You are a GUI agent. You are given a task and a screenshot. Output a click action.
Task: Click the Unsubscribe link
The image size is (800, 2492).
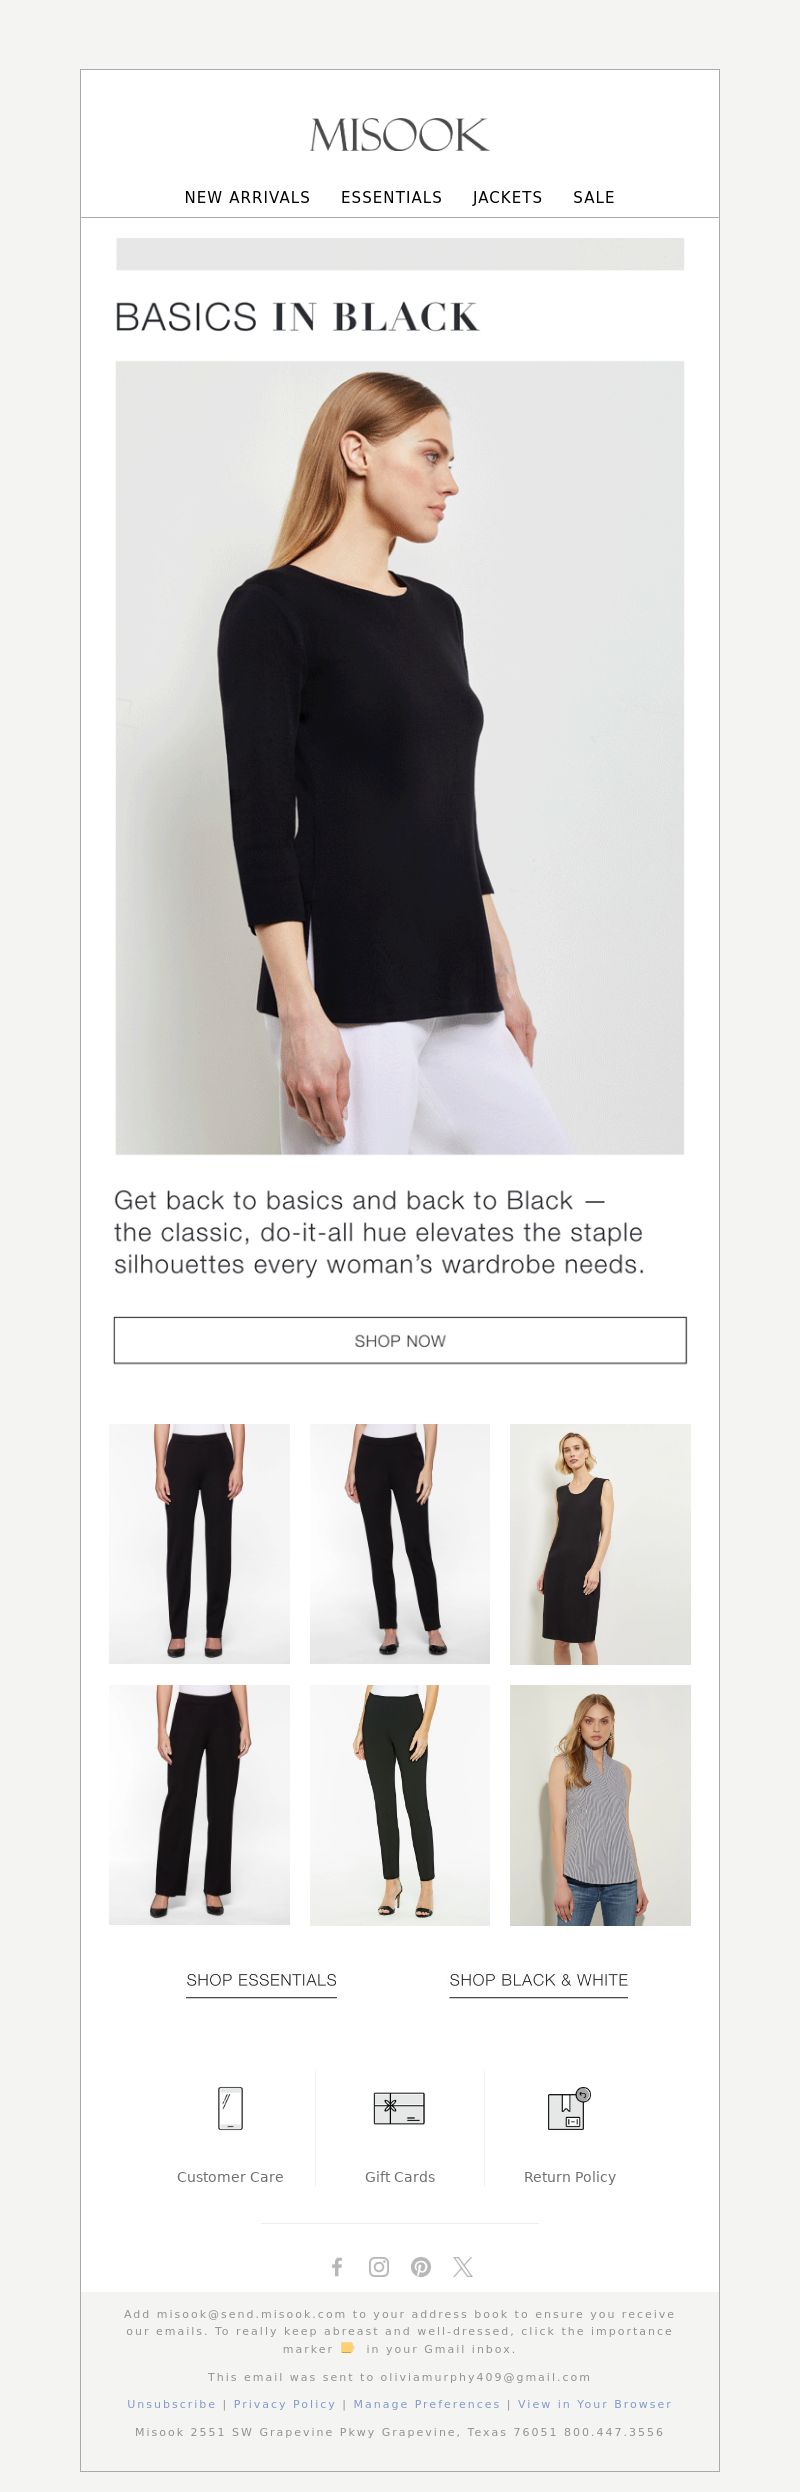(171, 2404)
